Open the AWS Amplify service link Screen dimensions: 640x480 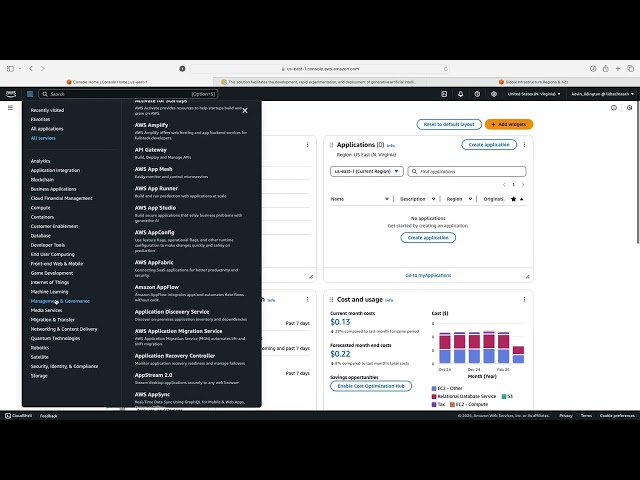[151, 125]
